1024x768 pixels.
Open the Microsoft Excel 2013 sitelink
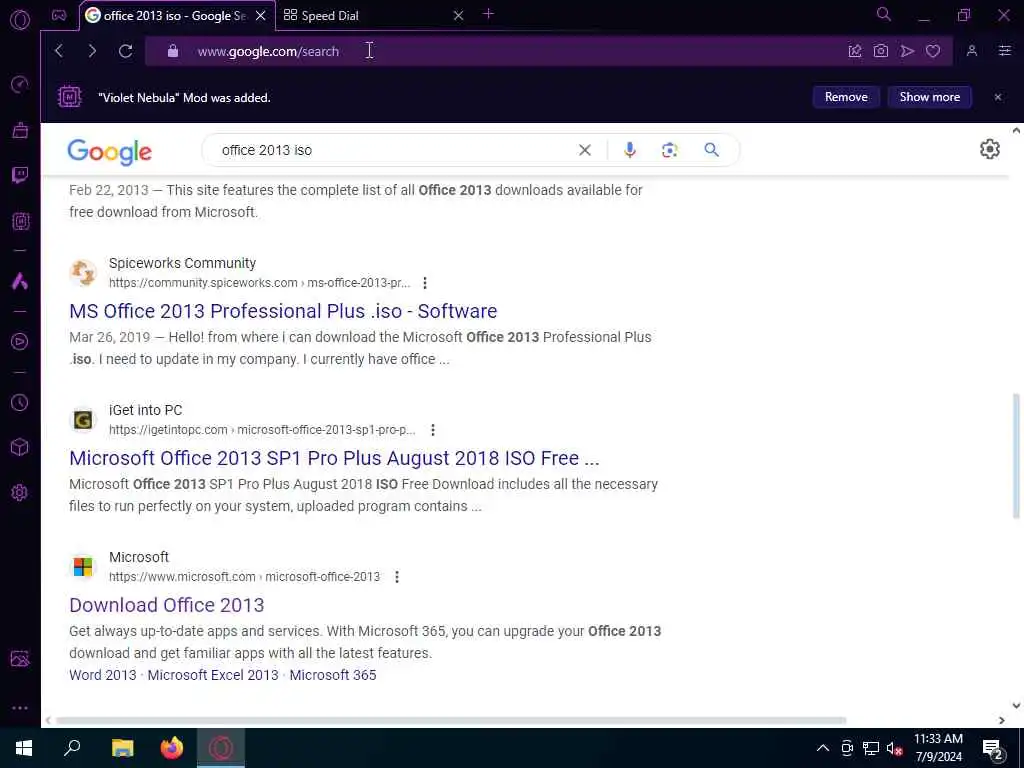(x=213, y=675)
